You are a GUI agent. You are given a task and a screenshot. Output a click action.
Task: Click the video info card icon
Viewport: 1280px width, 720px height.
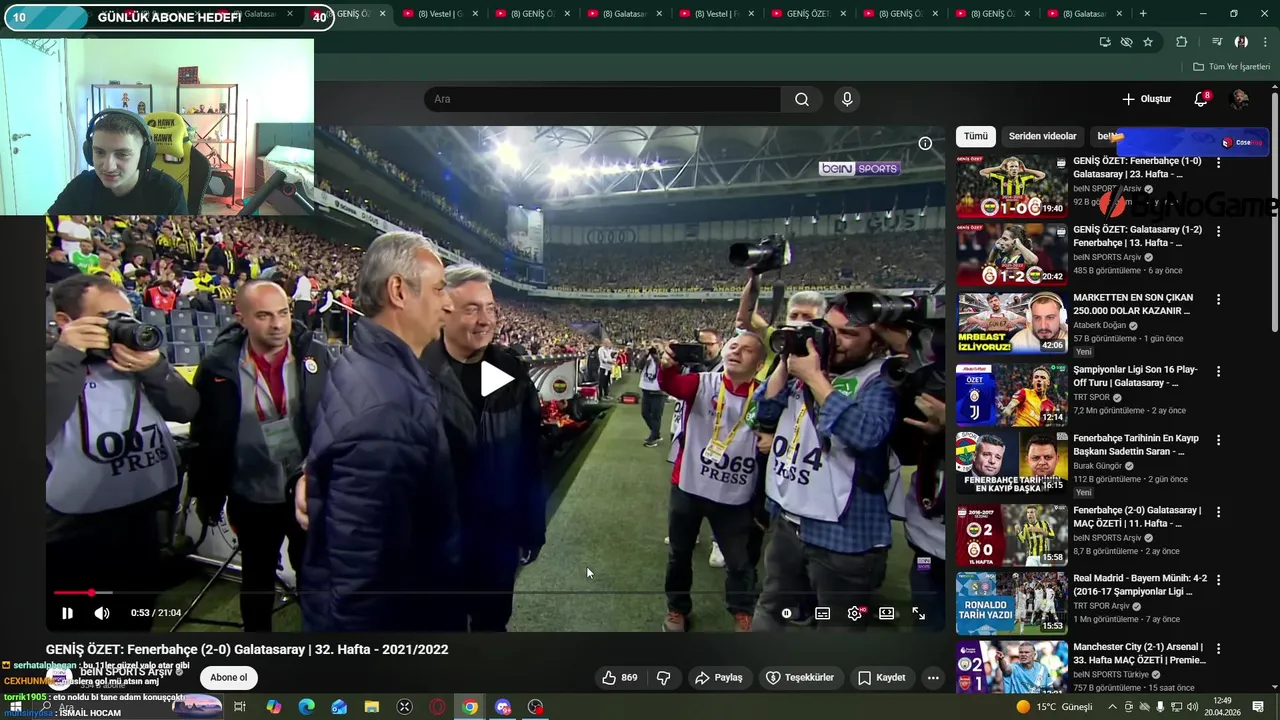925,143
